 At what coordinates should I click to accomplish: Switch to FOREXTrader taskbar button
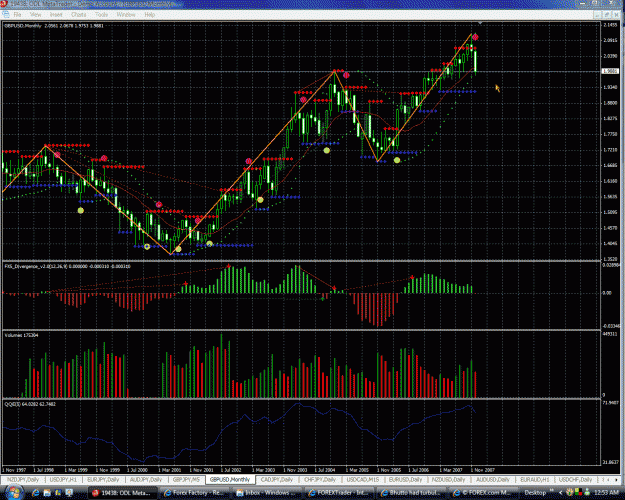[x=340, y=493]
